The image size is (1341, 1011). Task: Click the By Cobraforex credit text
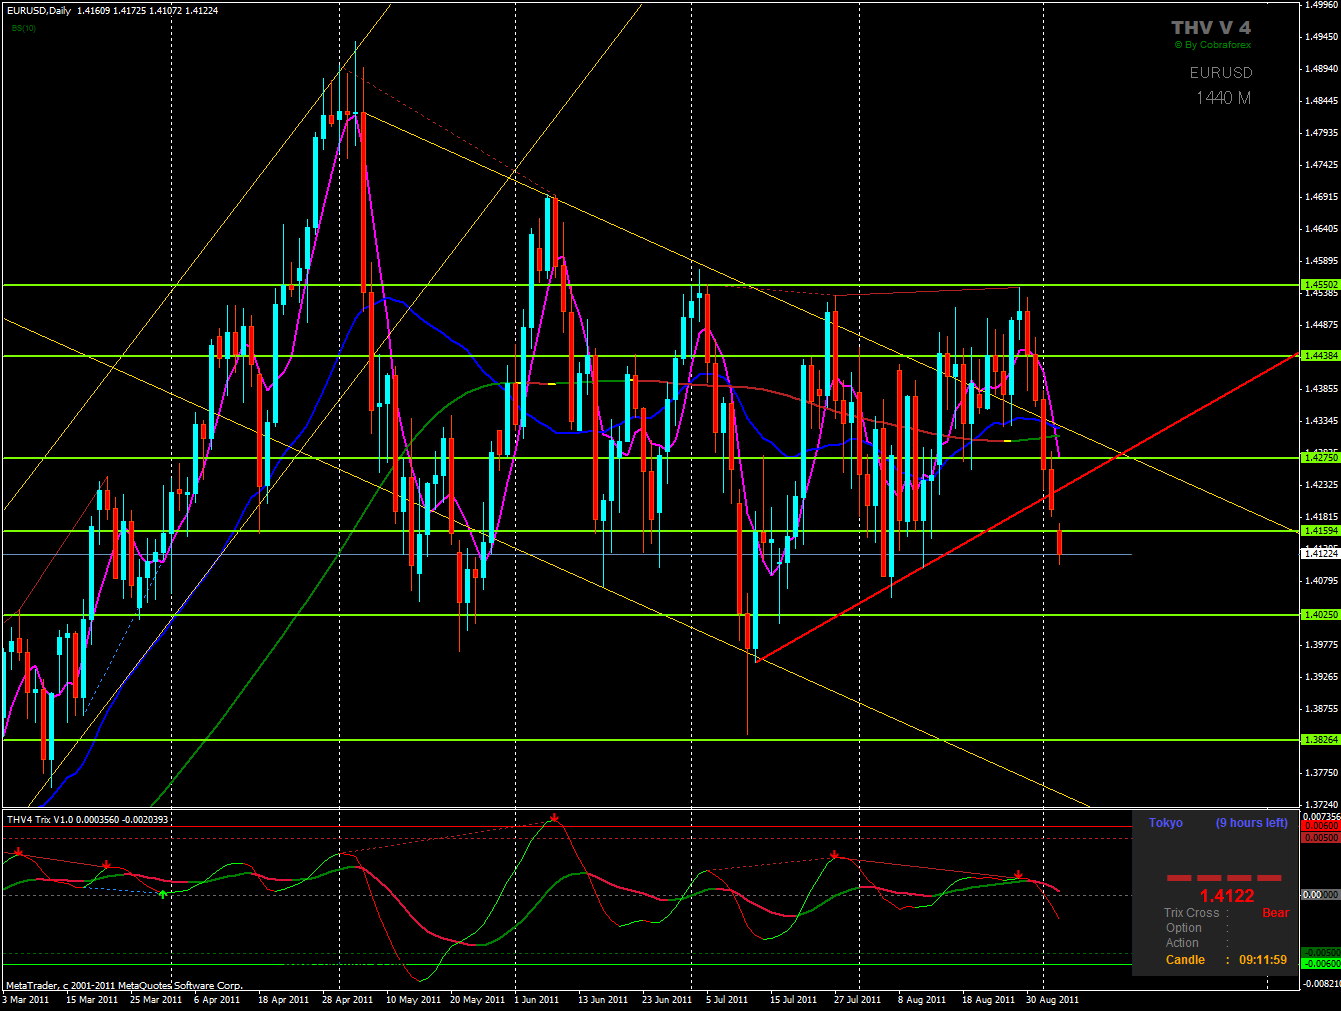pos(1213,45)
